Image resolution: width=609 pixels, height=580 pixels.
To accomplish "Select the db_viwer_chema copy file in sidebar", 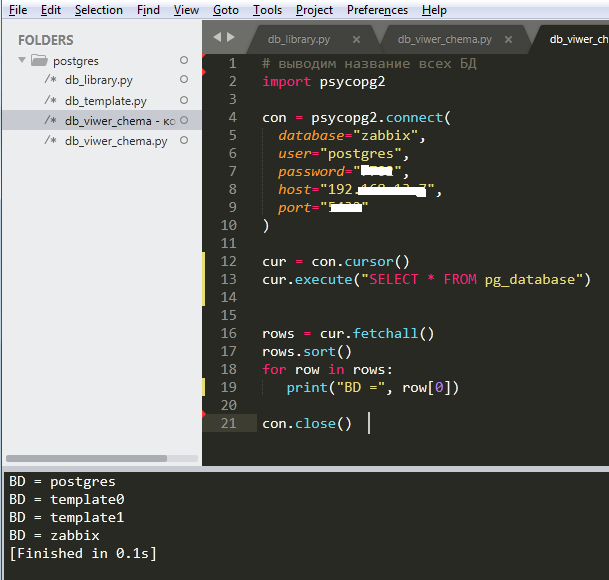I will [120, 121].
